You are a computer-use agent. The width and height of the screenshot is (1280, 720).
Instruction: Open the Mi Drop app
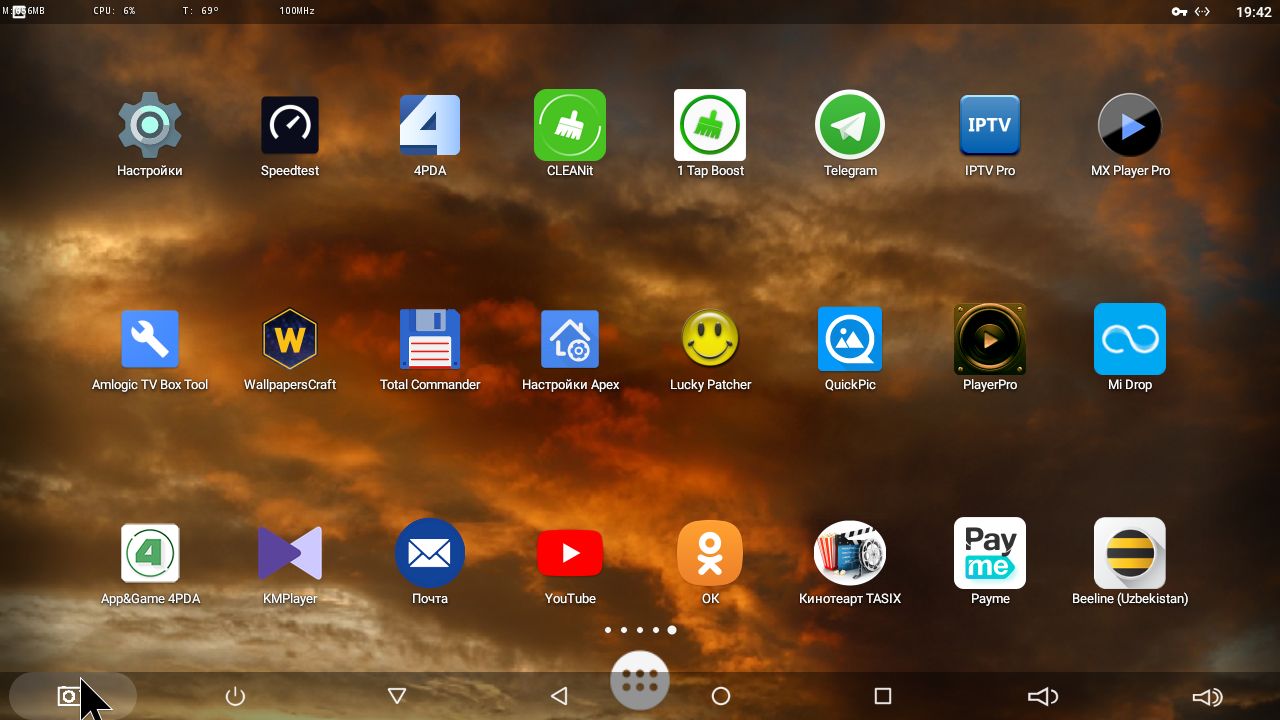click(1130, 339)
